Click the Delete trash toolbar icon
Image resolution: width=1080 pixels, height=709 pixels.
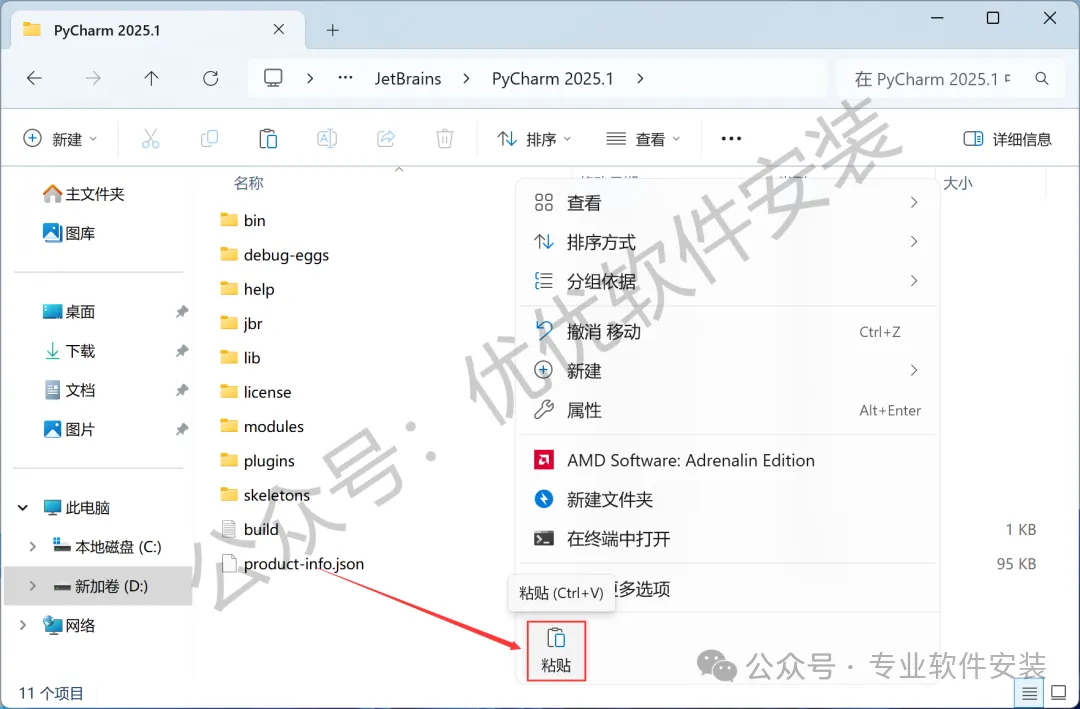pyautogui.click(x=445, y=139)
